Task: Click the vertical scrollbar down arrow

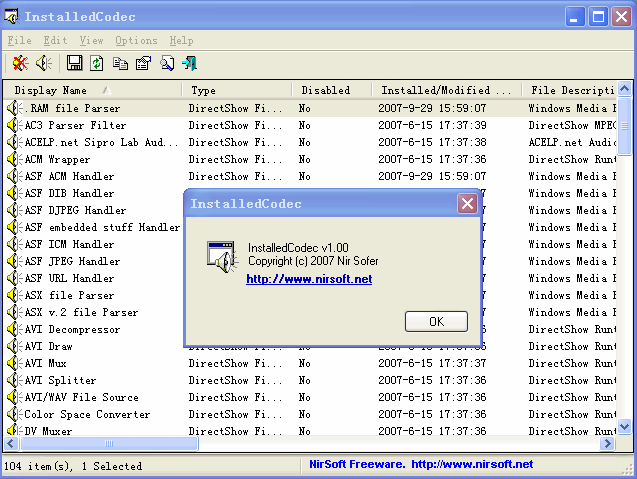Action: pos(624,427)
